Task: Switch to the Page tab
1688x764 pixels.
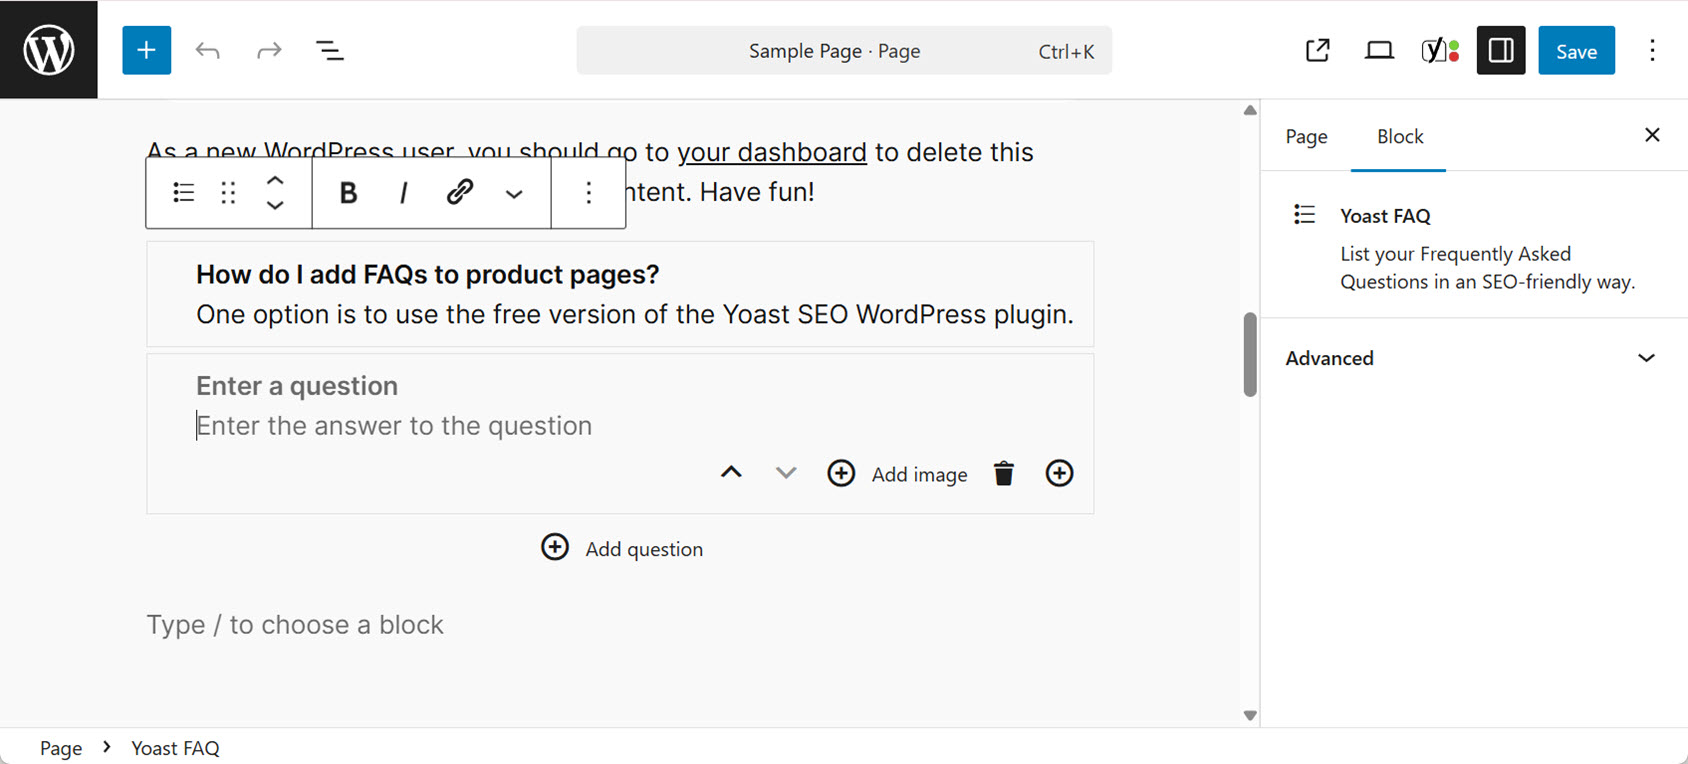Action: click(x=1306, y=136)
